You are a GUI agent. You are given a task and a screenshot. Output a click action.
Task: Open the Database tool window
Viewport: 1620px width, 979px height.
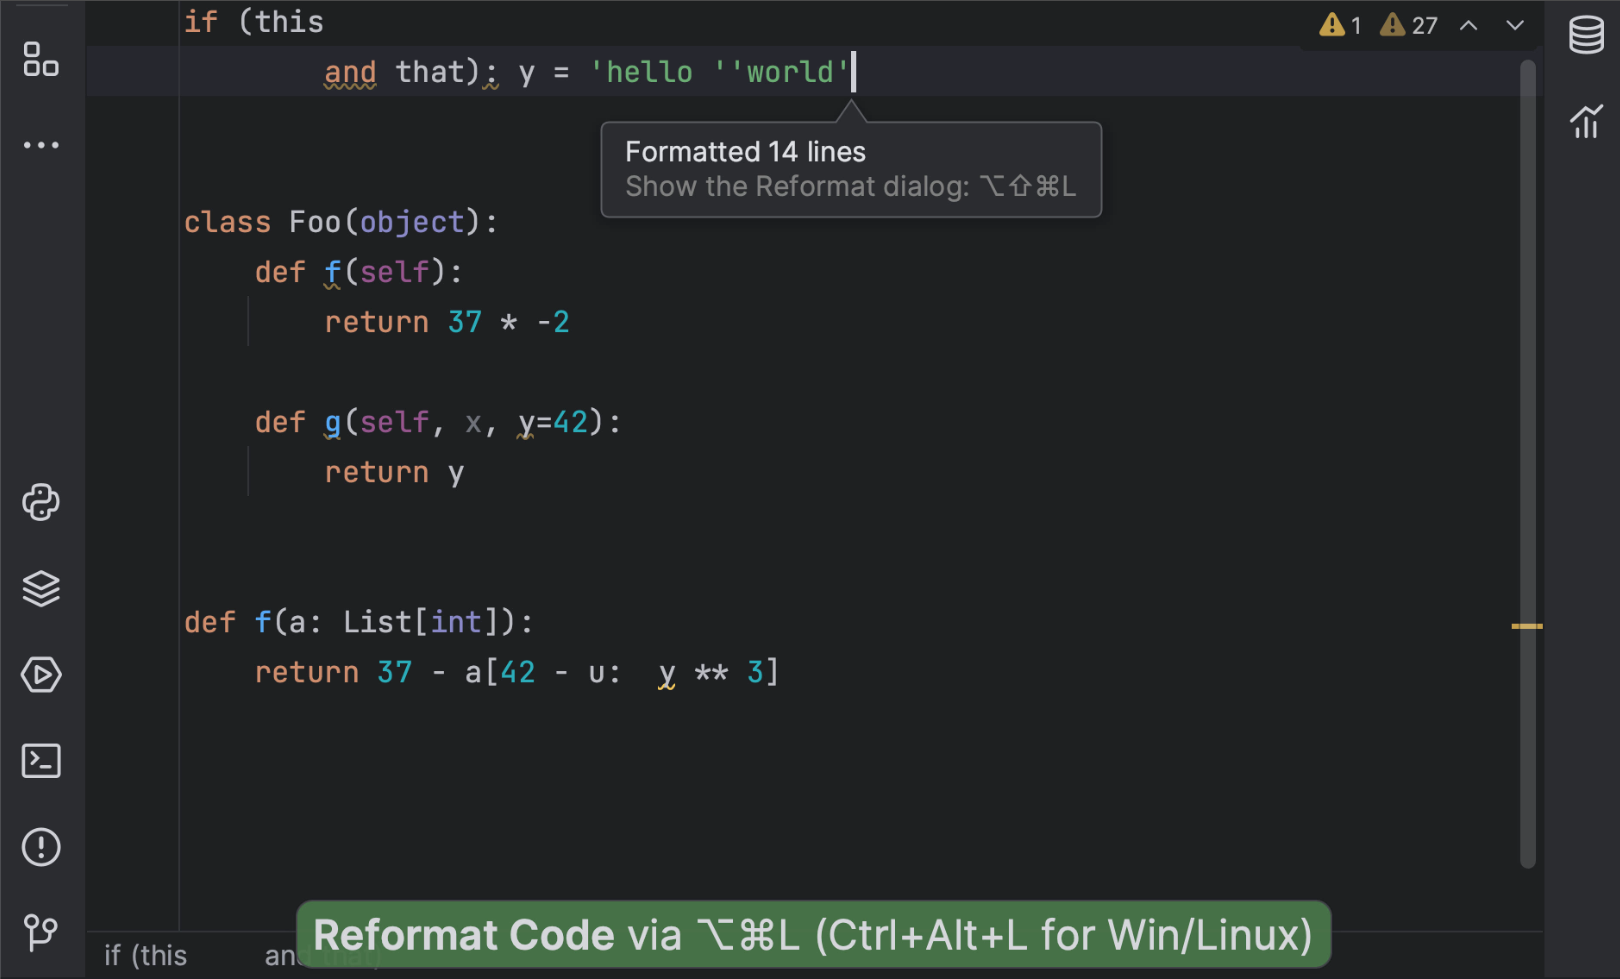[x=1586, y=35]
